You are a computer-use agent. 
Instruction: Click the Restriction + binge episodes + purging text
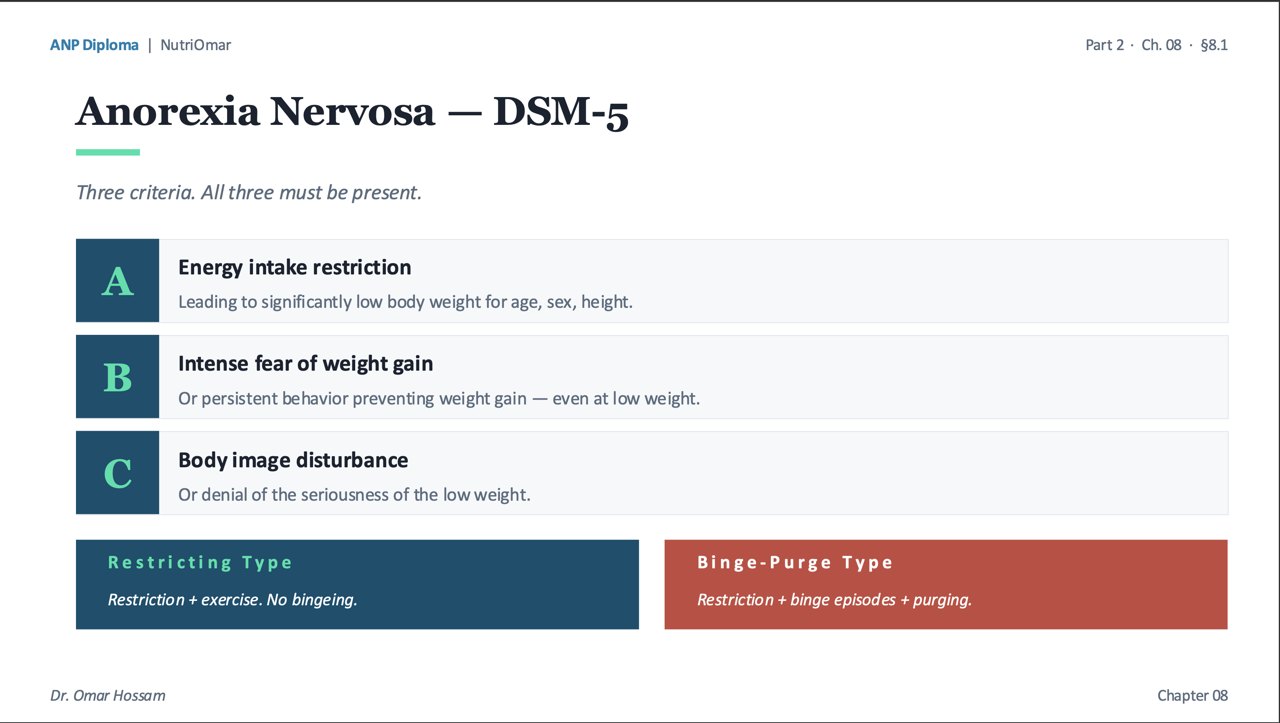[x=834, y=600]
